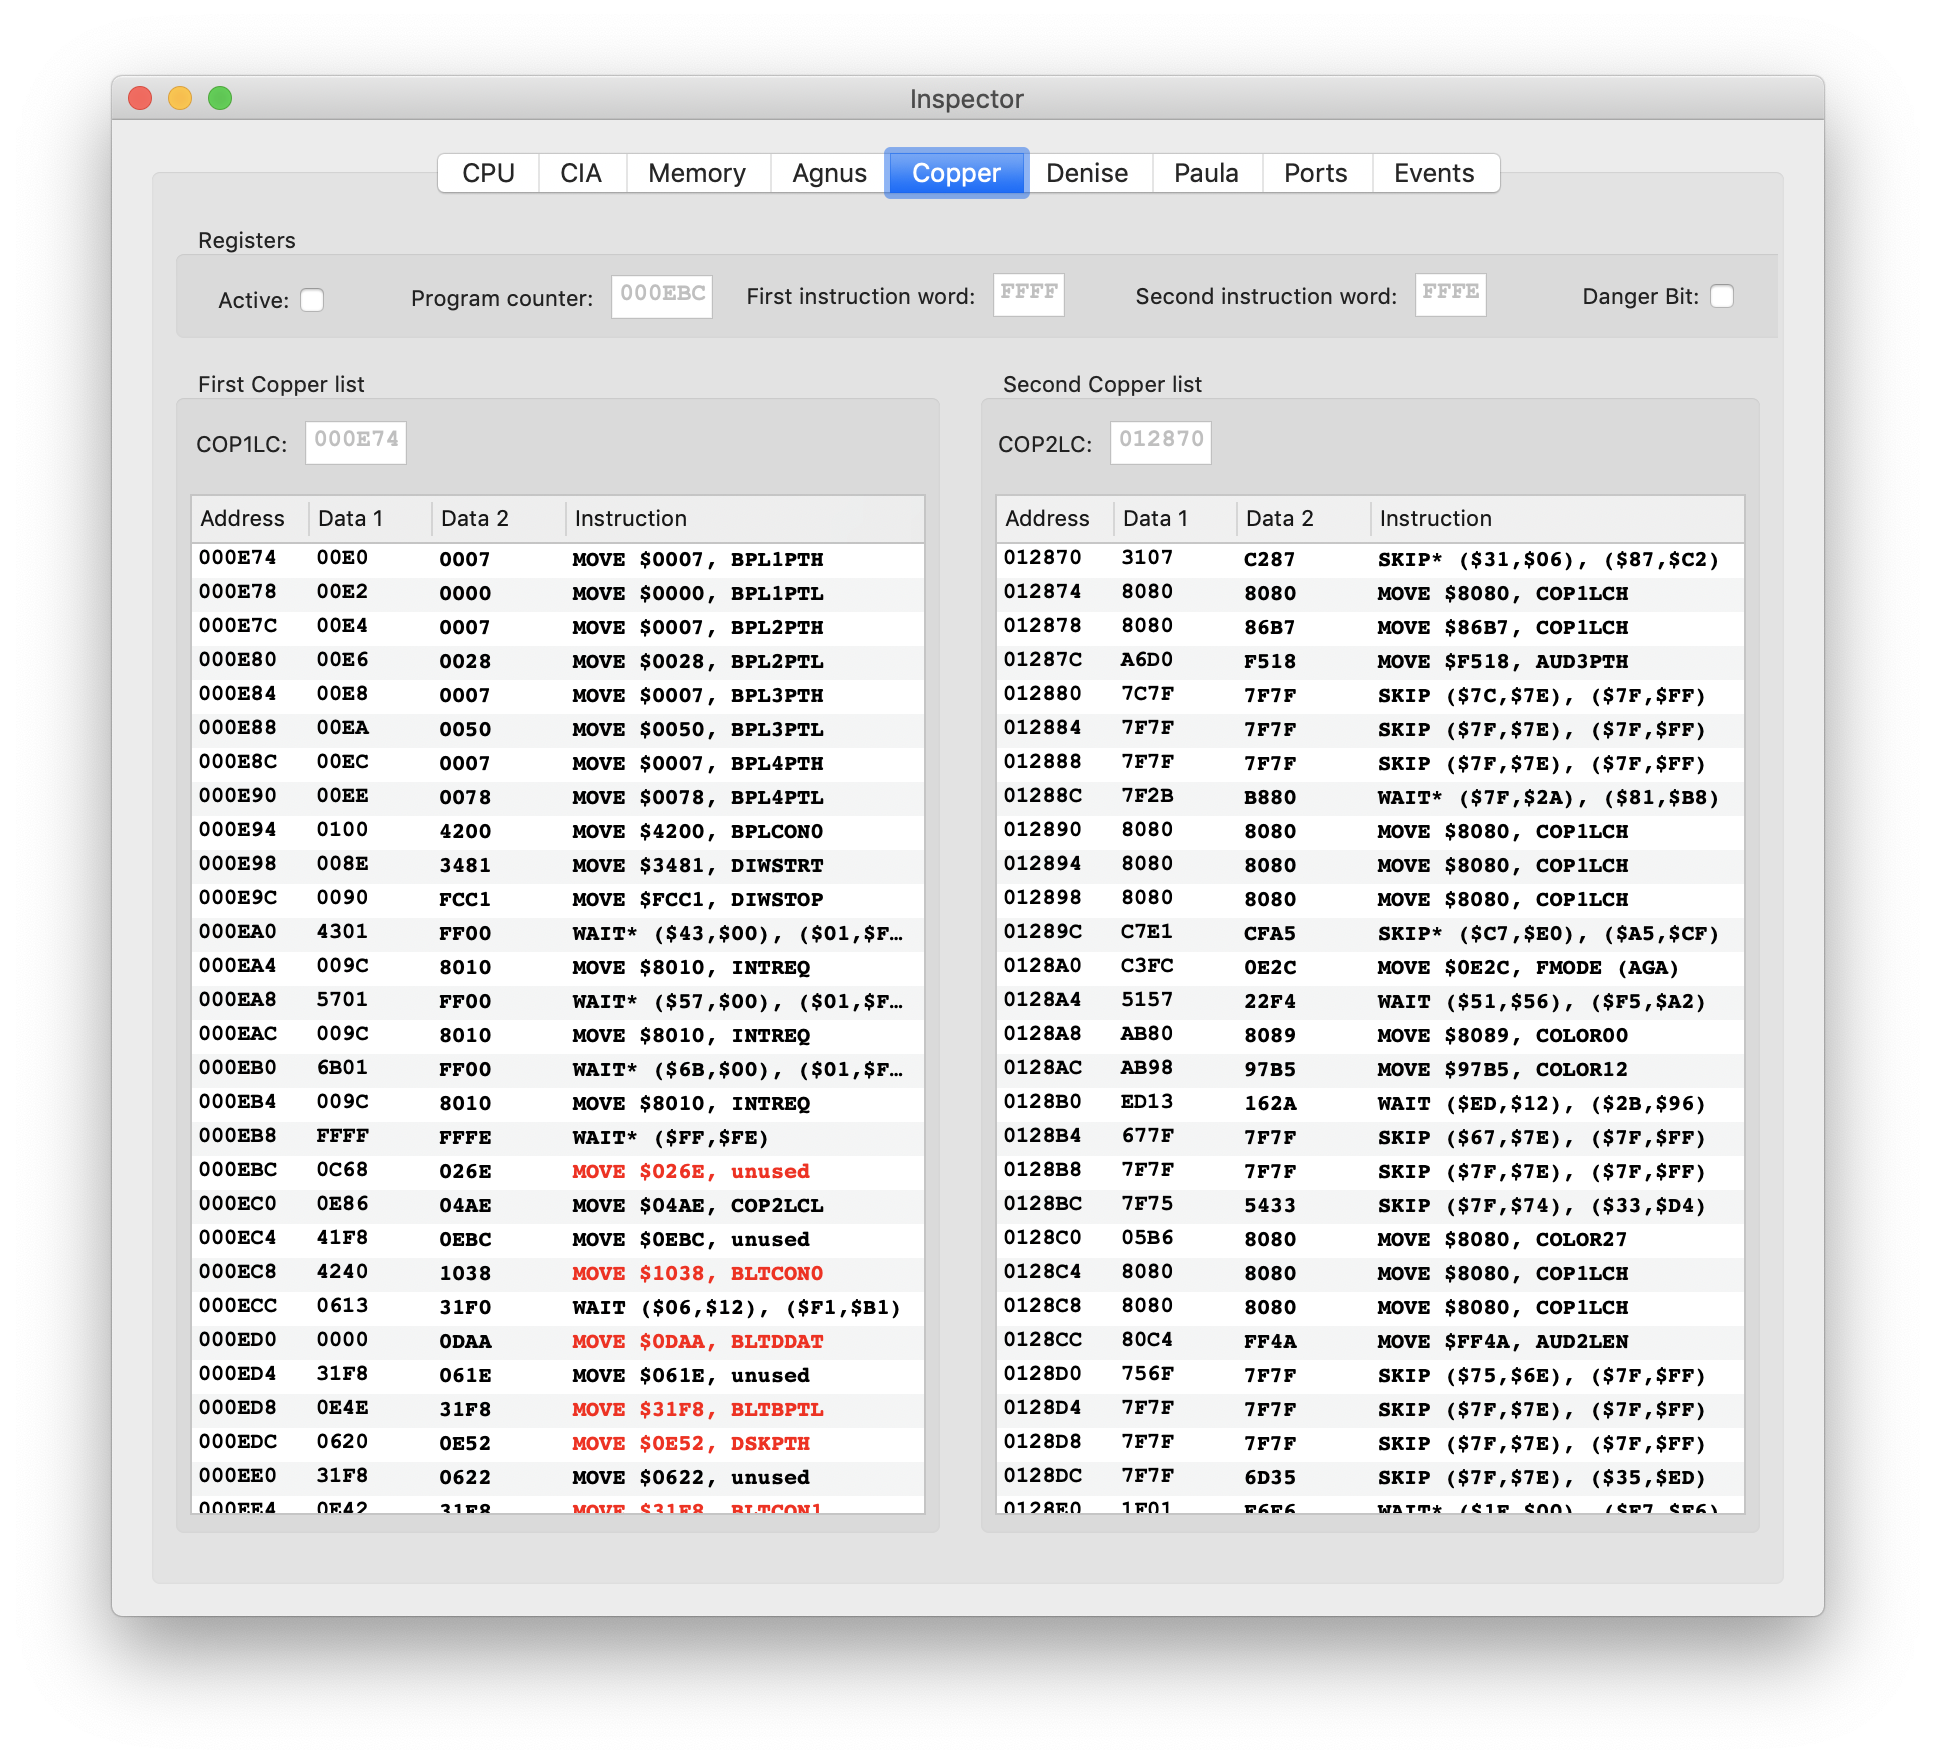Image resolution: width=1936 pixels, height=1764 pixels.
Task: Select row SKIP ($7F,$74), ($33,$D4)
Action: (1370, 1205)
